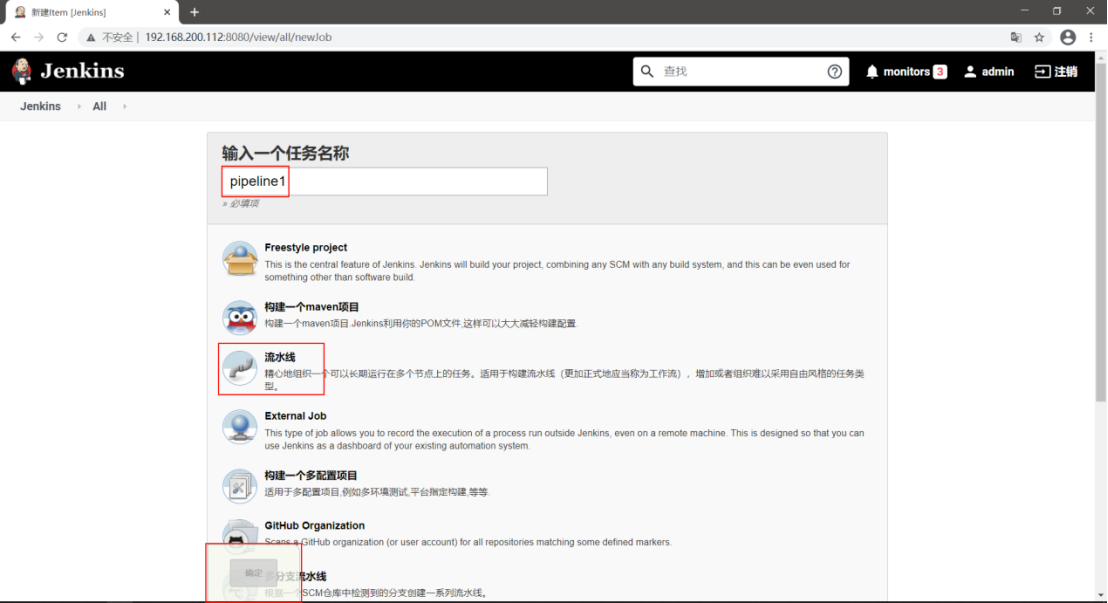Click the maven project description text
The height and width of the screenshot is (603, 1108).
(x=421, y=323)
